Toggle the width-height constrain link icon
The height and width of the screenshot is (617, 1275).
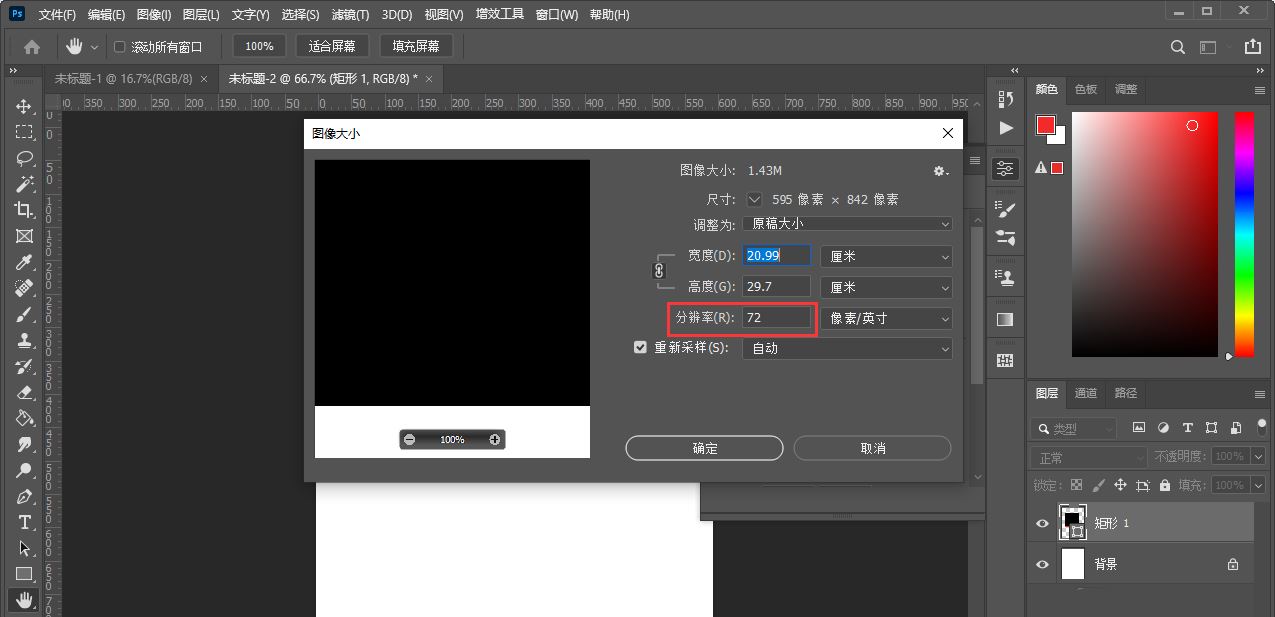click(x=658, y=270)
